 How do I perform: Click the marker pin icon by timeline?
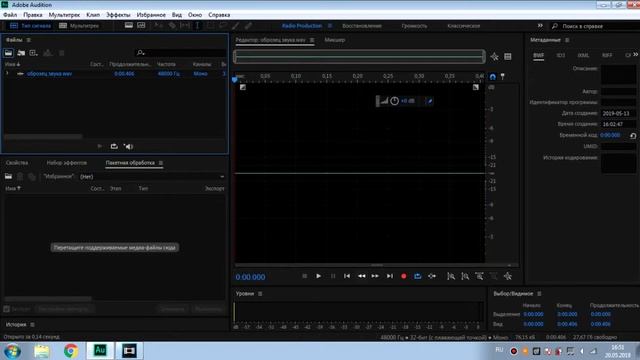point(502,77)
